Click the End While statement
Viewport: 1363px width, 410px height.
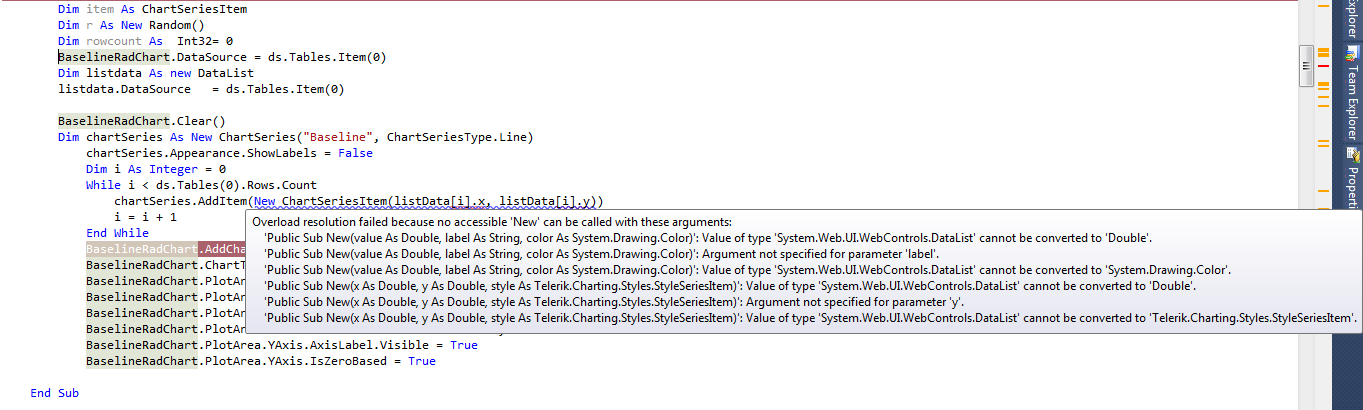pyautogui.click(x=117, y=233)
